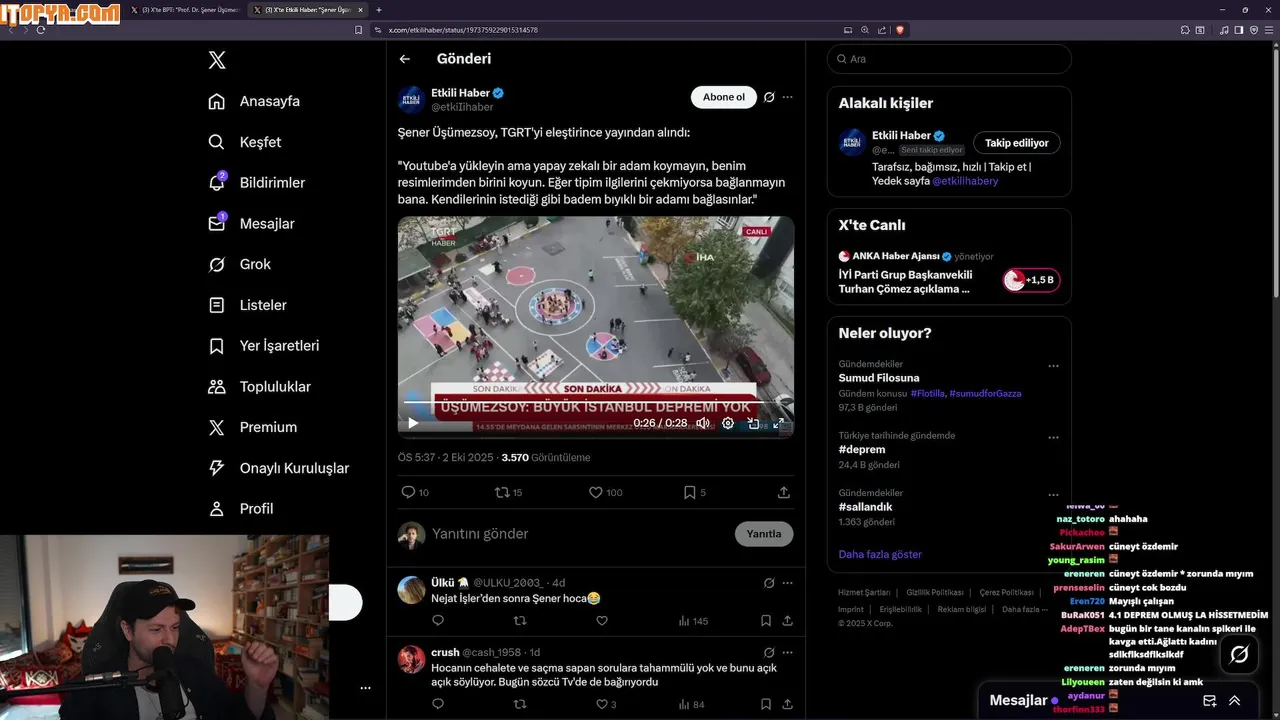This screenshot has height=720, width=1280.
Task: Open more options for #deprem trend
Action: pos(1053,437)
